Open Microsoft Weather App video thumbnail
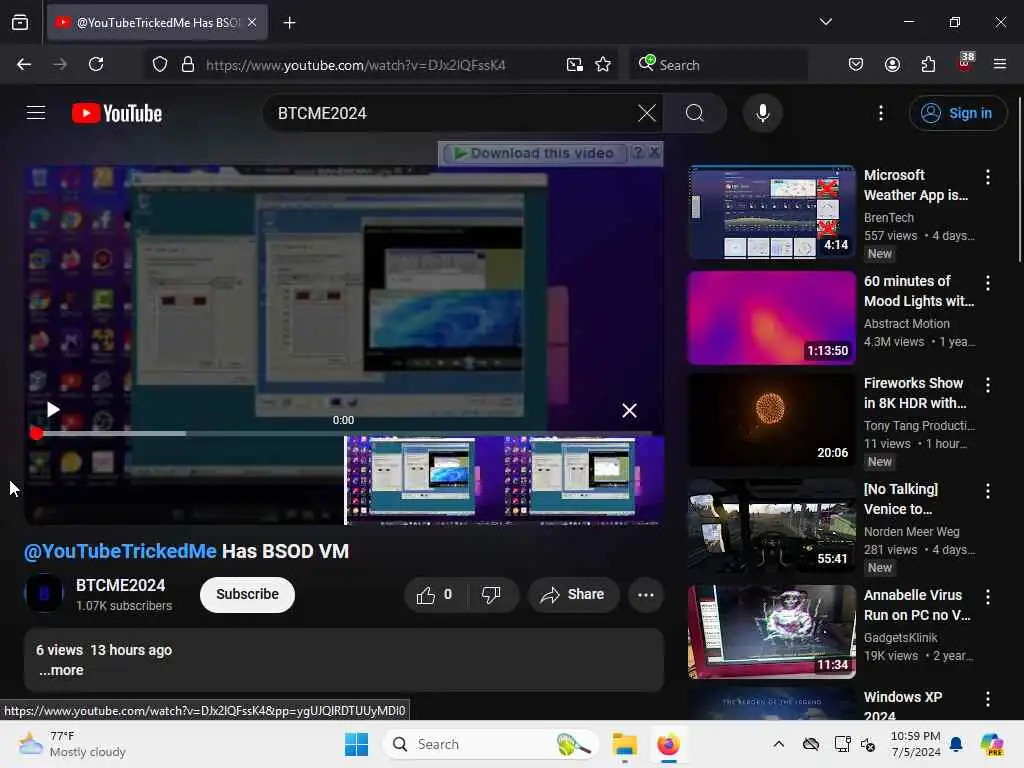Image resolution: width=1024 pixels, height=768 pixels. [771, 212]
